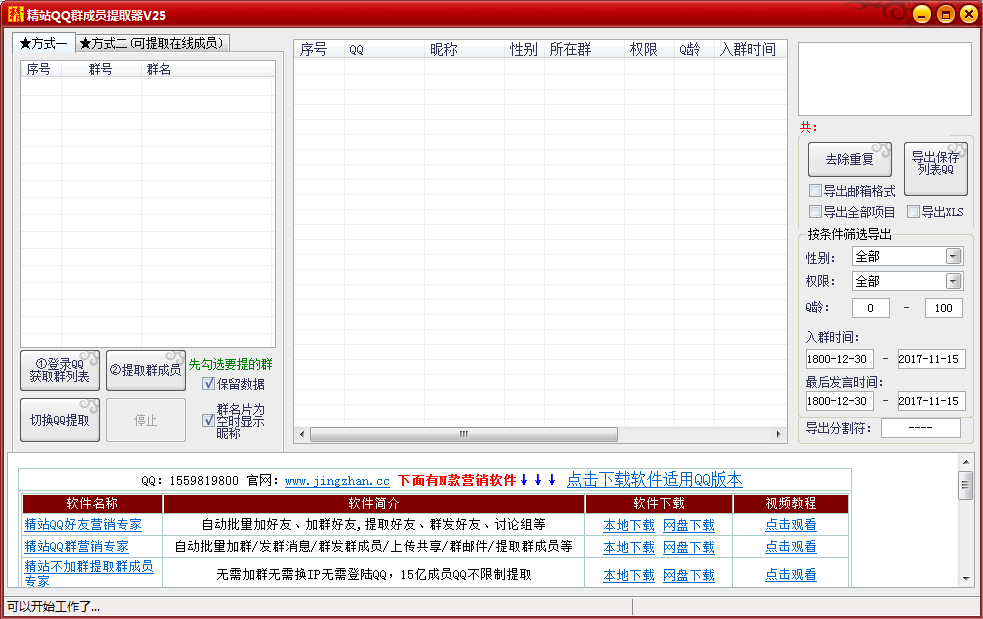Click 本地下载 for 精站QQ群营销专家

click(629, 547)
